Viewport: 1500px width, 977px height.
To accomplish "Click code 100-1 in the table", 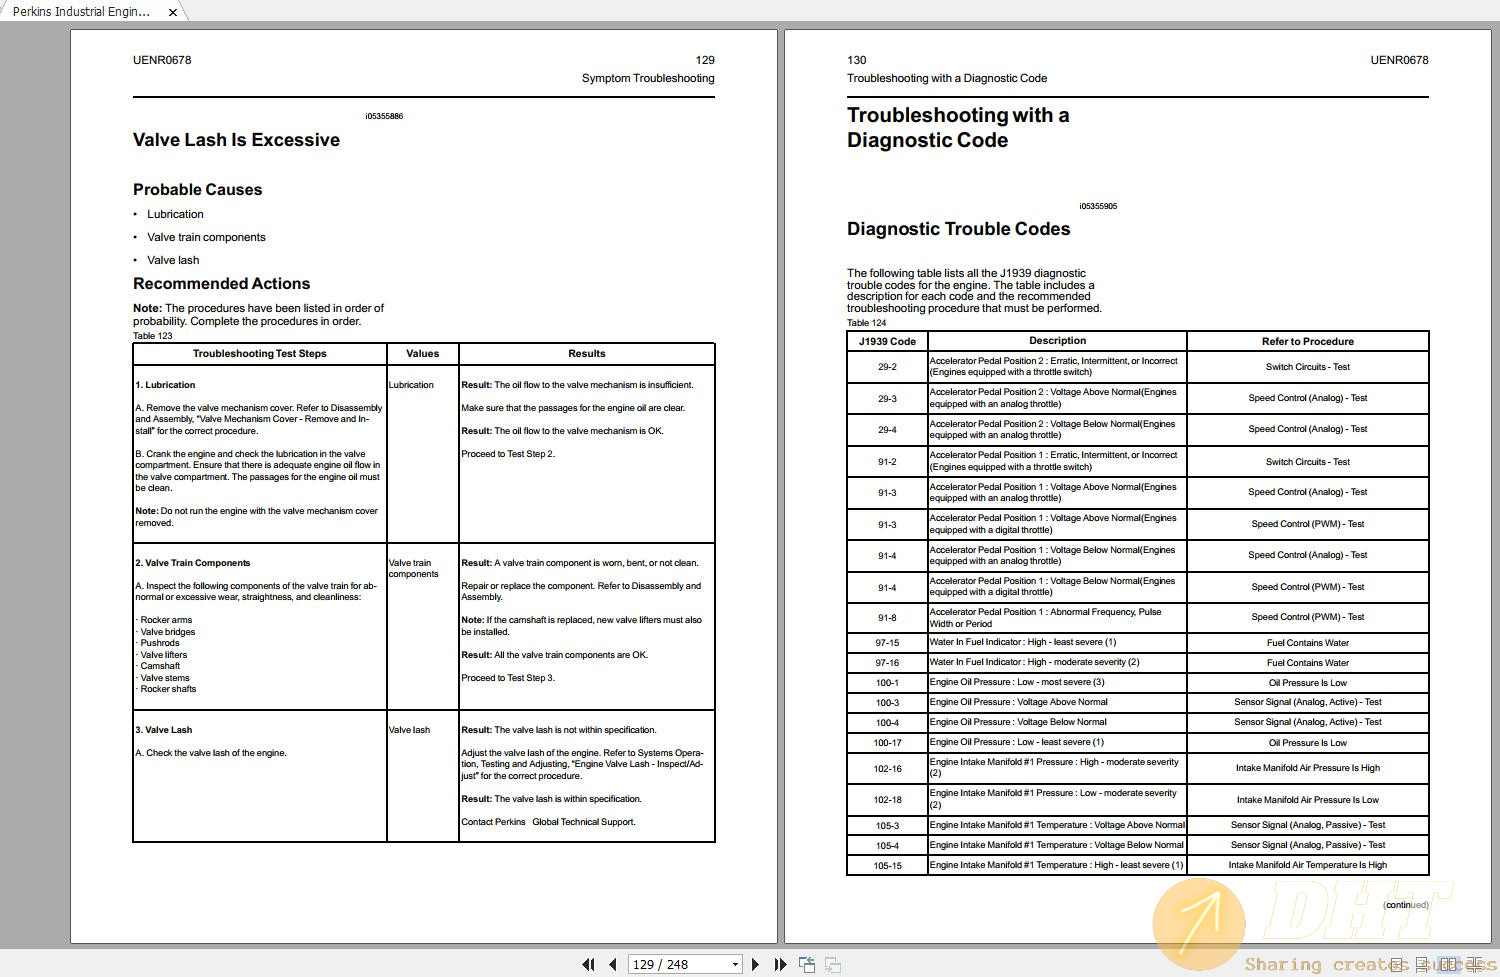I will click(887, 683).
